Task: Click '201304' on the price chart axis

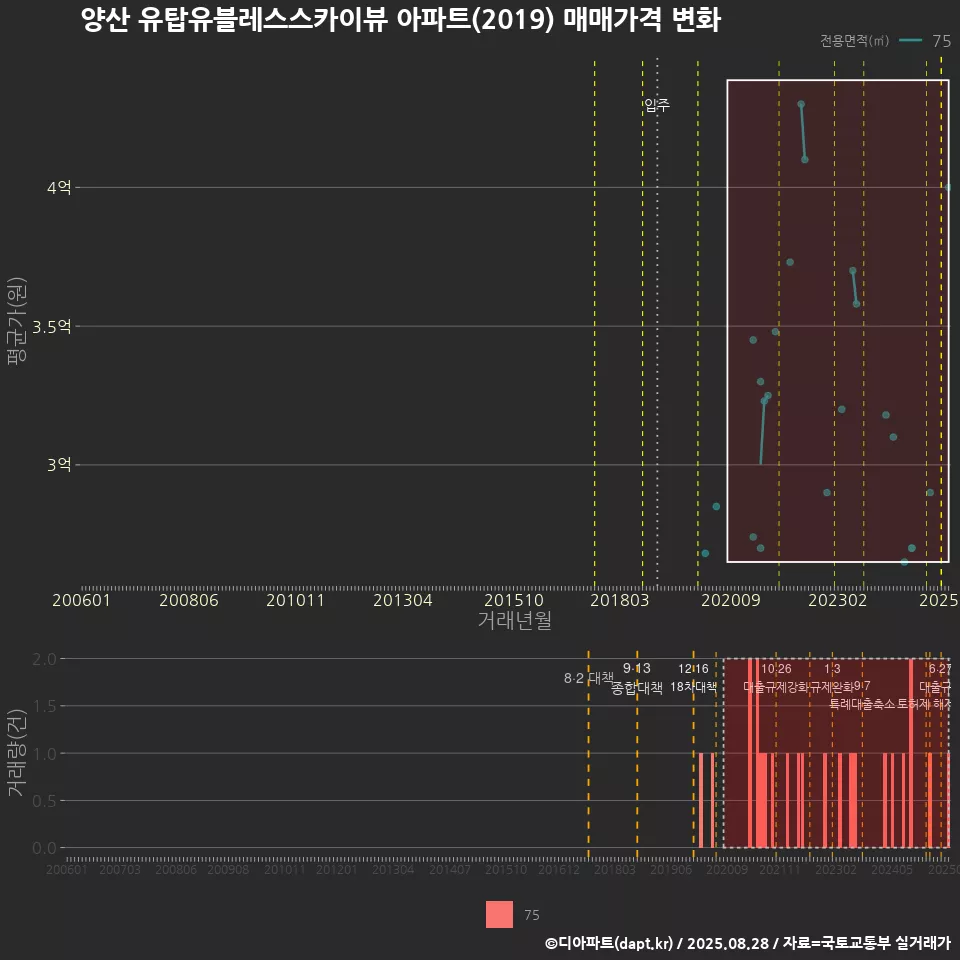Action: (x=402, y=600)
